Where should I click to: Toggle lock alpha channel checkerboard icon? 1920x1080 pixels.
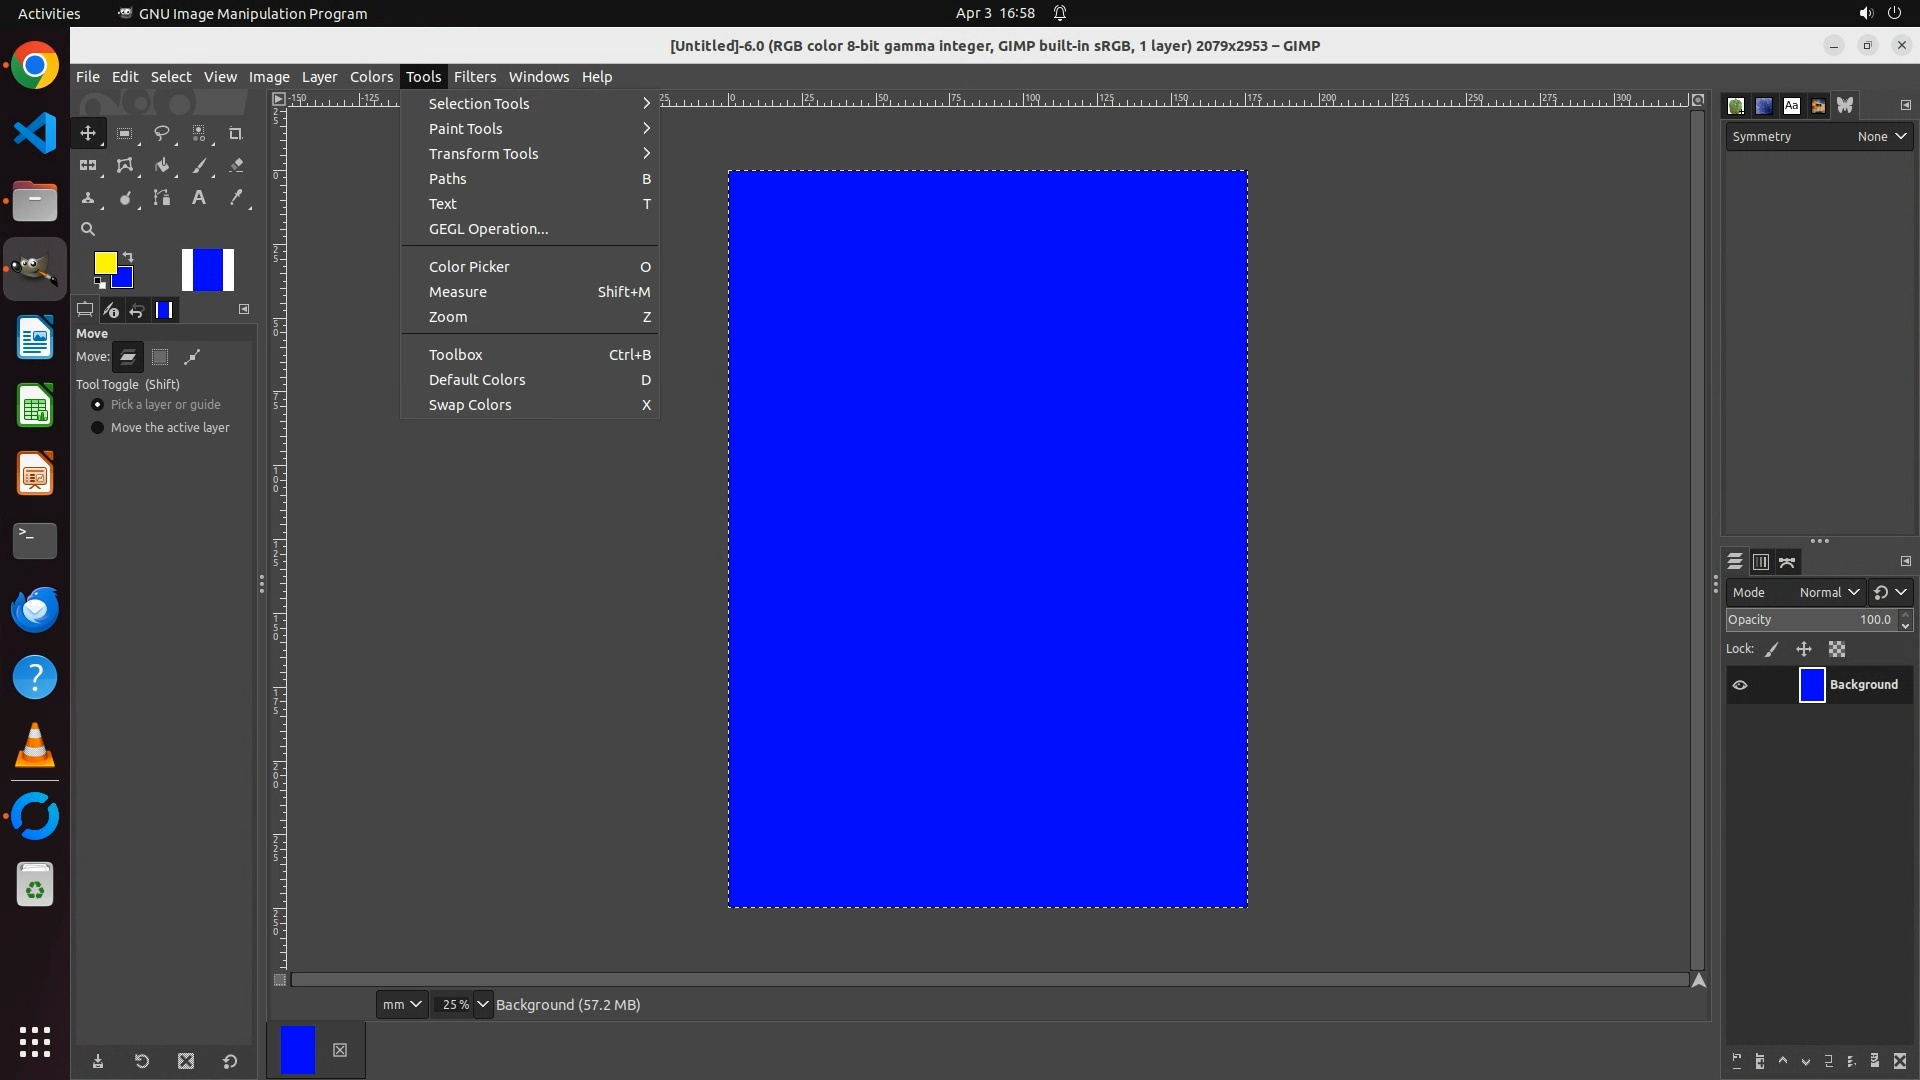(x=1837, y=649)
